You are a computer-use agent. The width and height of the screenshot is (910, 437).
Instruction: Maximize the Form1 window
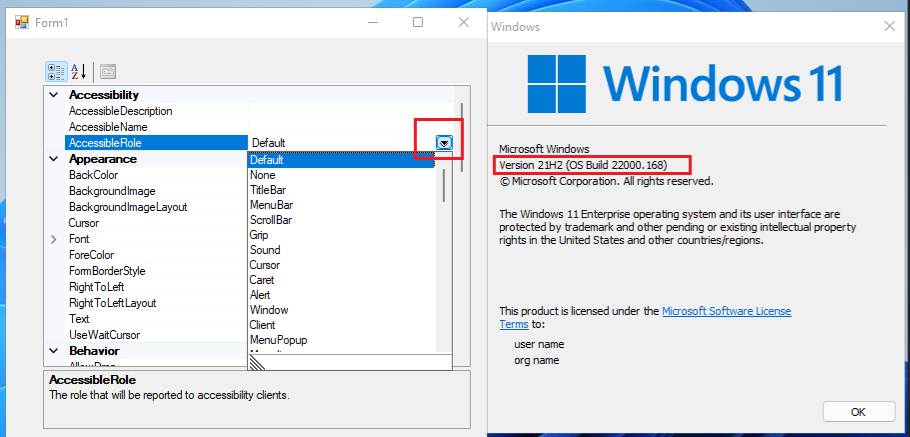coord(418,23)
